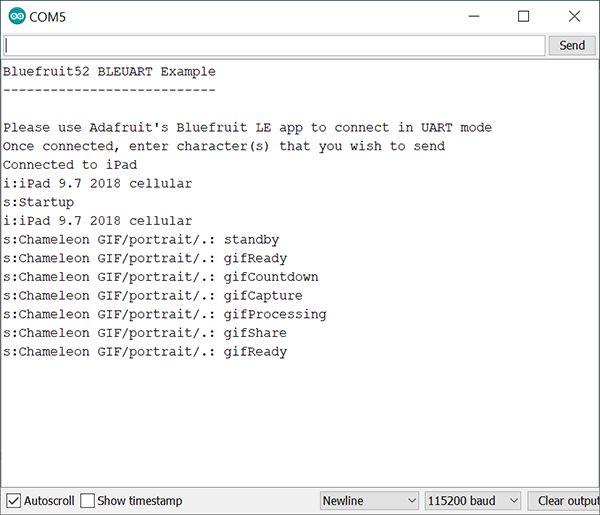Viewport: 600px width, 515px height.
Task: Click the Arduino logo icon in title bar
Action: [x=17, y=16]
